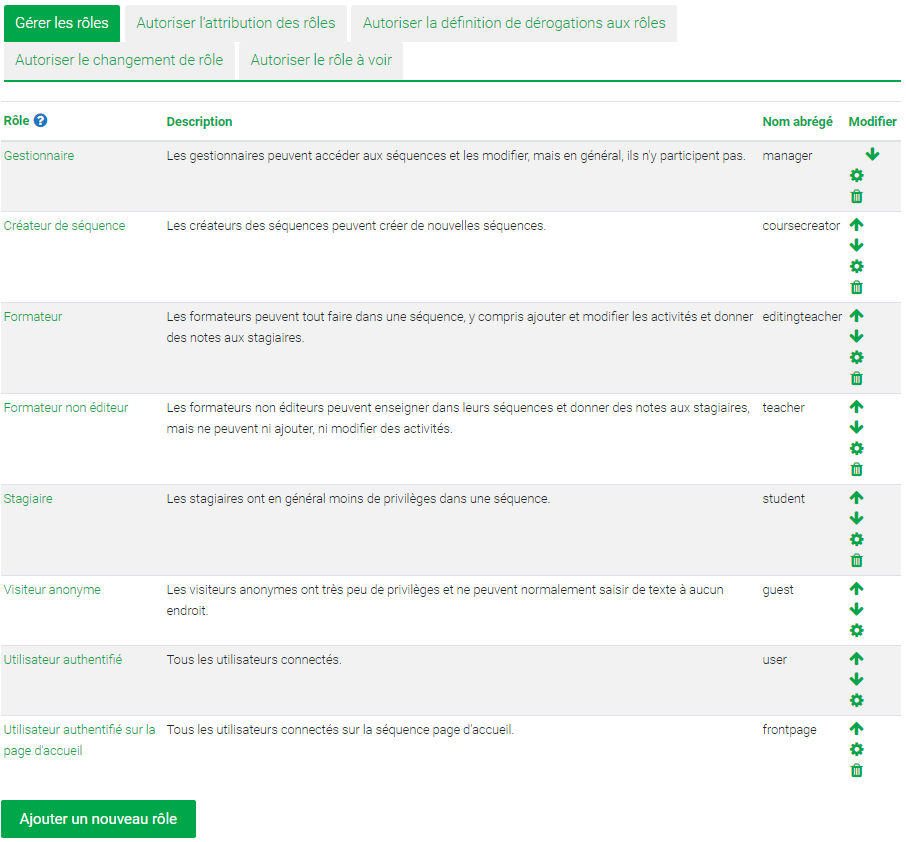Open the Visiteur anonyme role link

(x=52, y=589)
